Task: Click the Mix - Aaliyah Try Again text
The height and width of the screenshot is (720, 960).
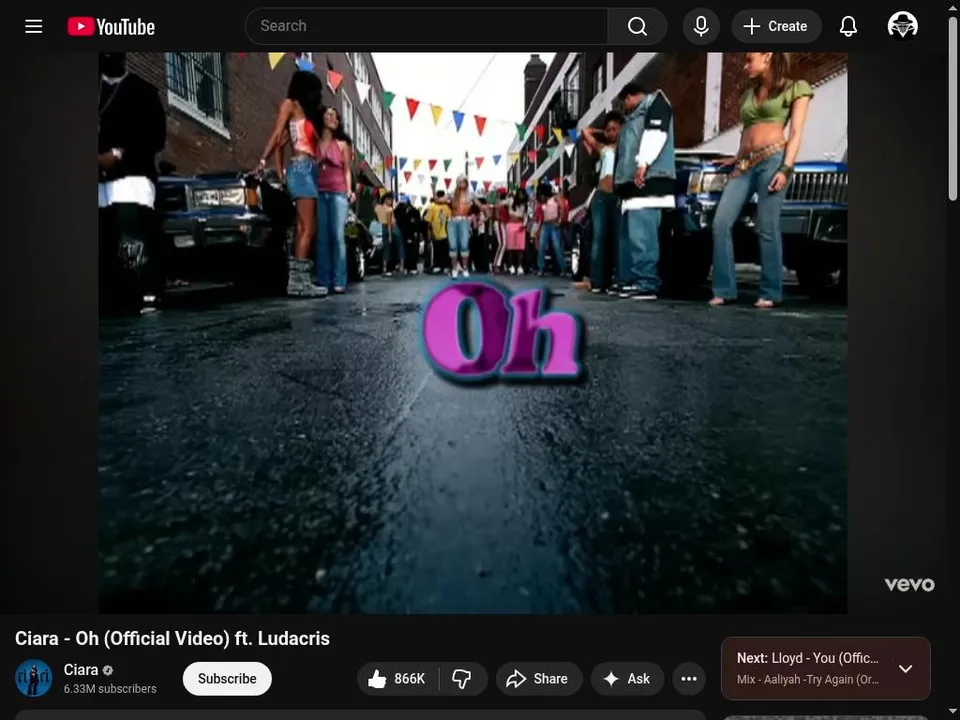Action: [808, 680]
